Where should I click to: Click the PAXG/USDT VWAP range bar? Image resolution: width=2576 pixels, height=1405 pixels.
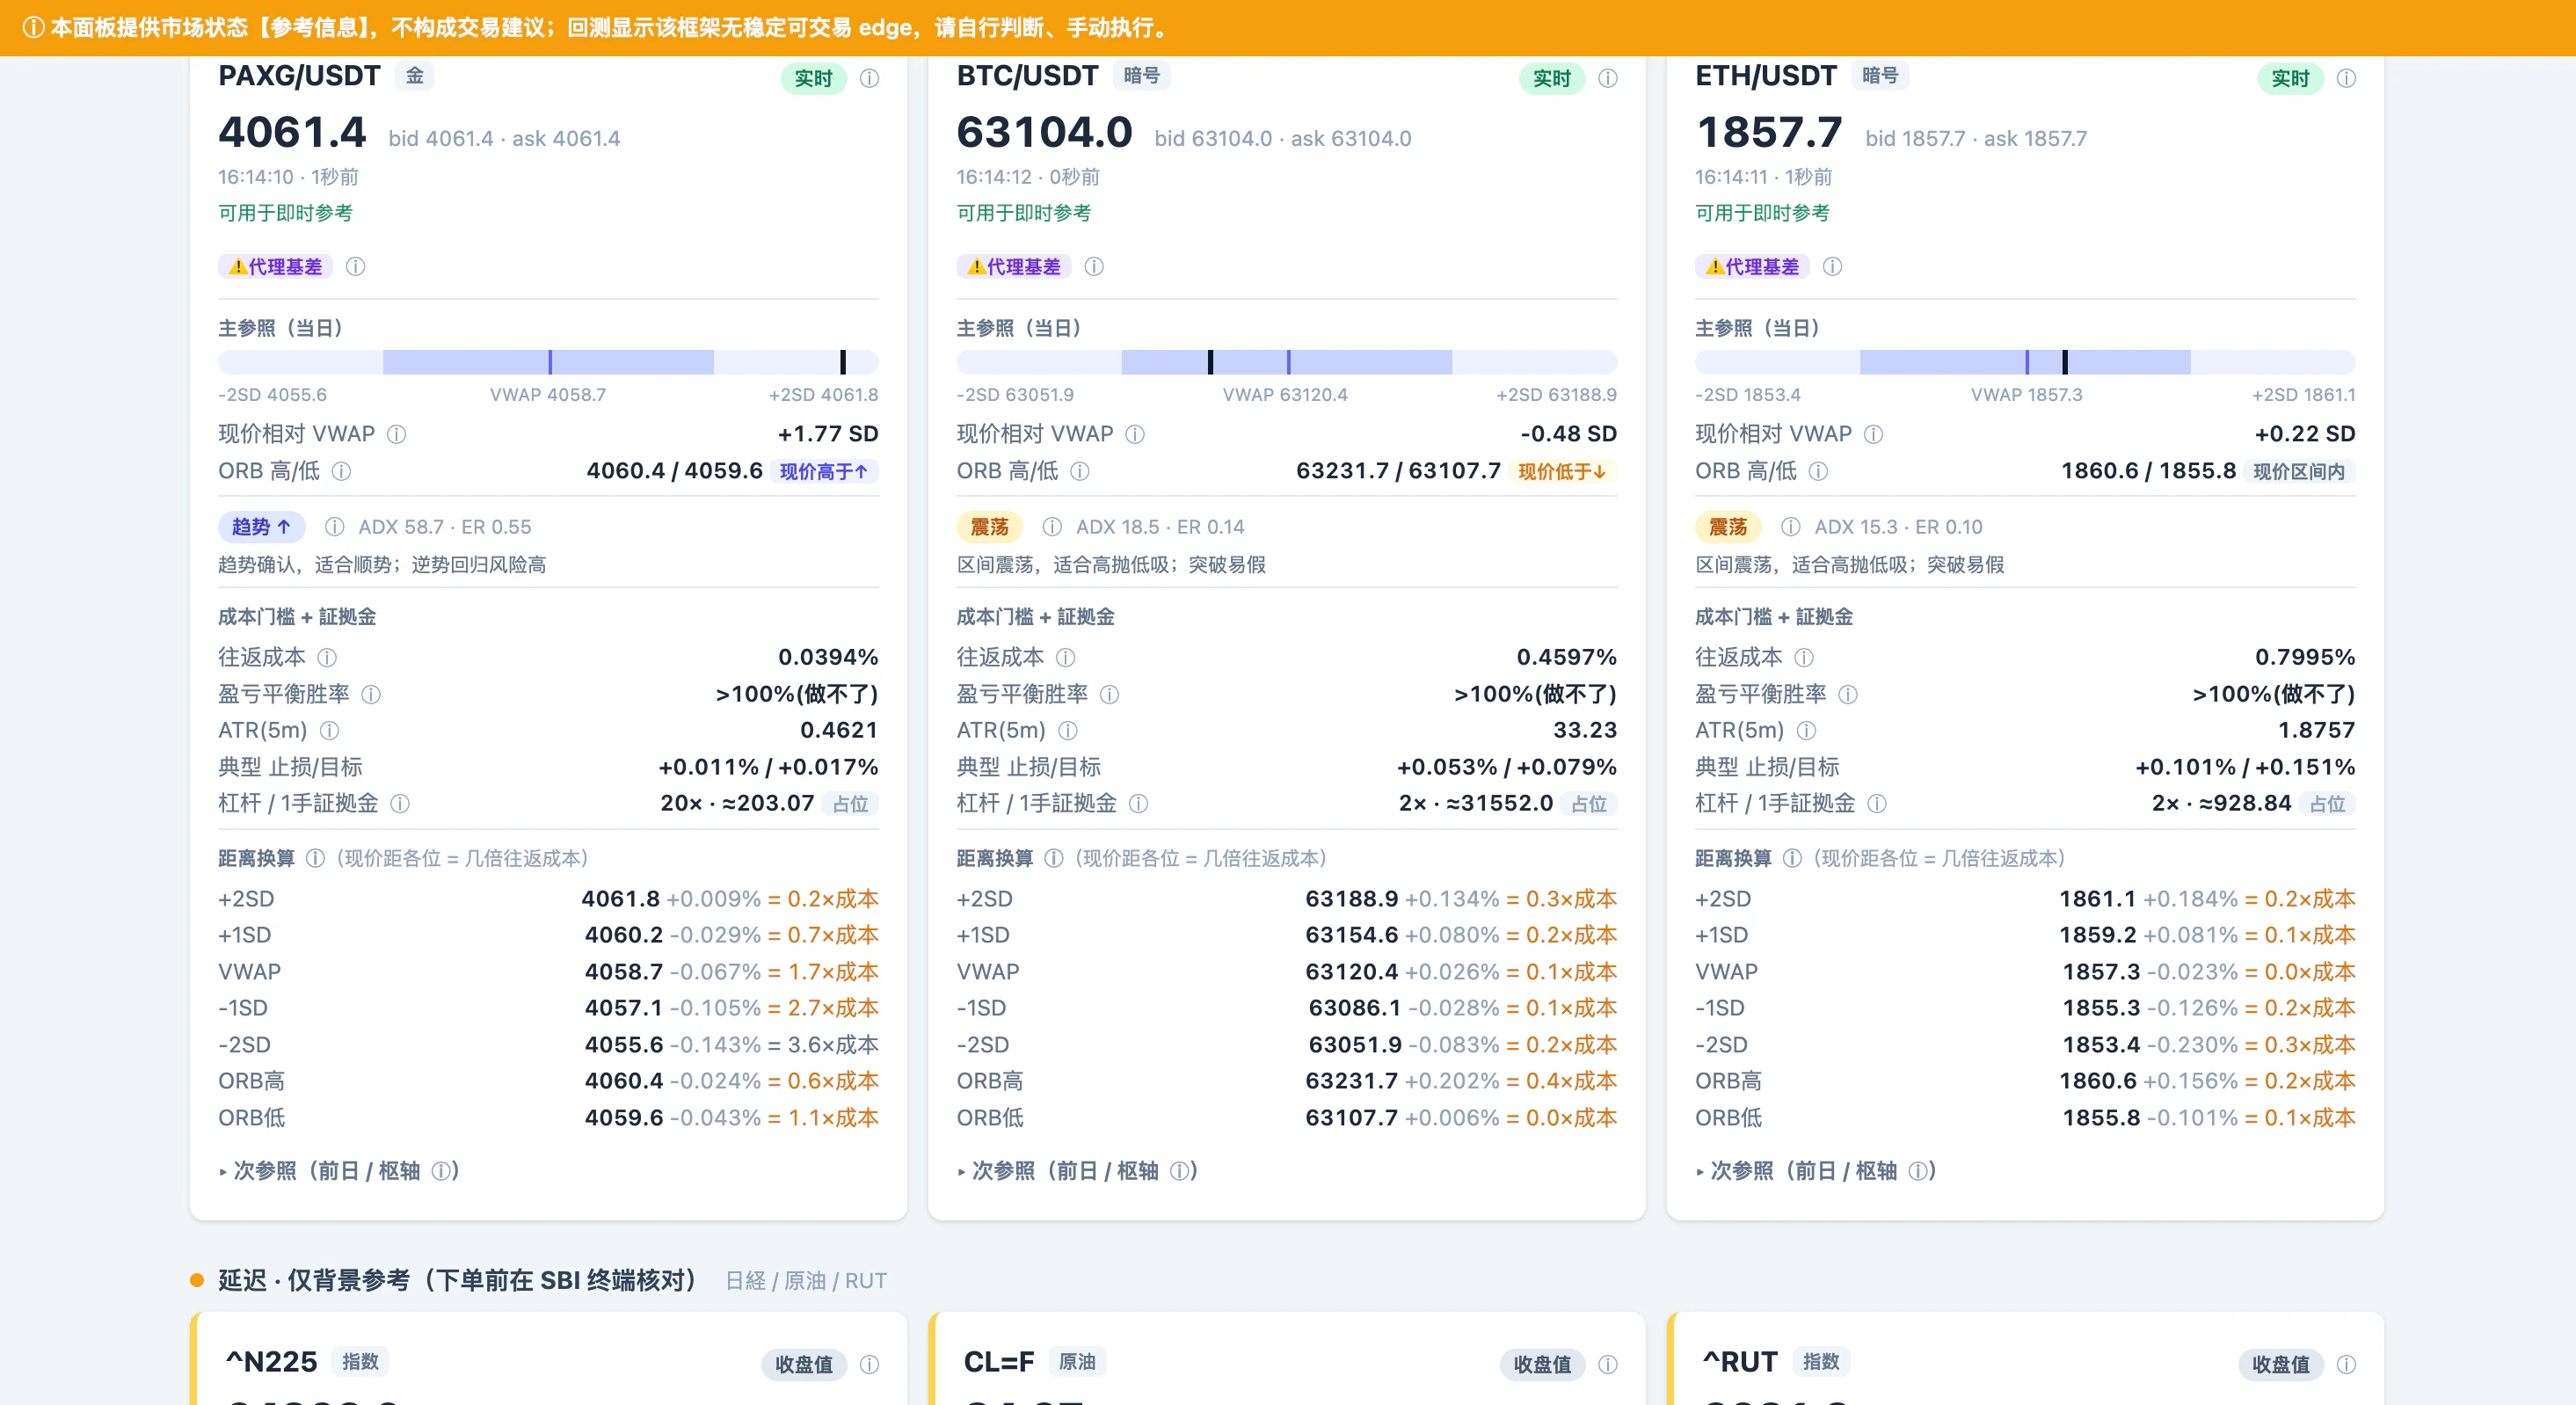[548, 362]
